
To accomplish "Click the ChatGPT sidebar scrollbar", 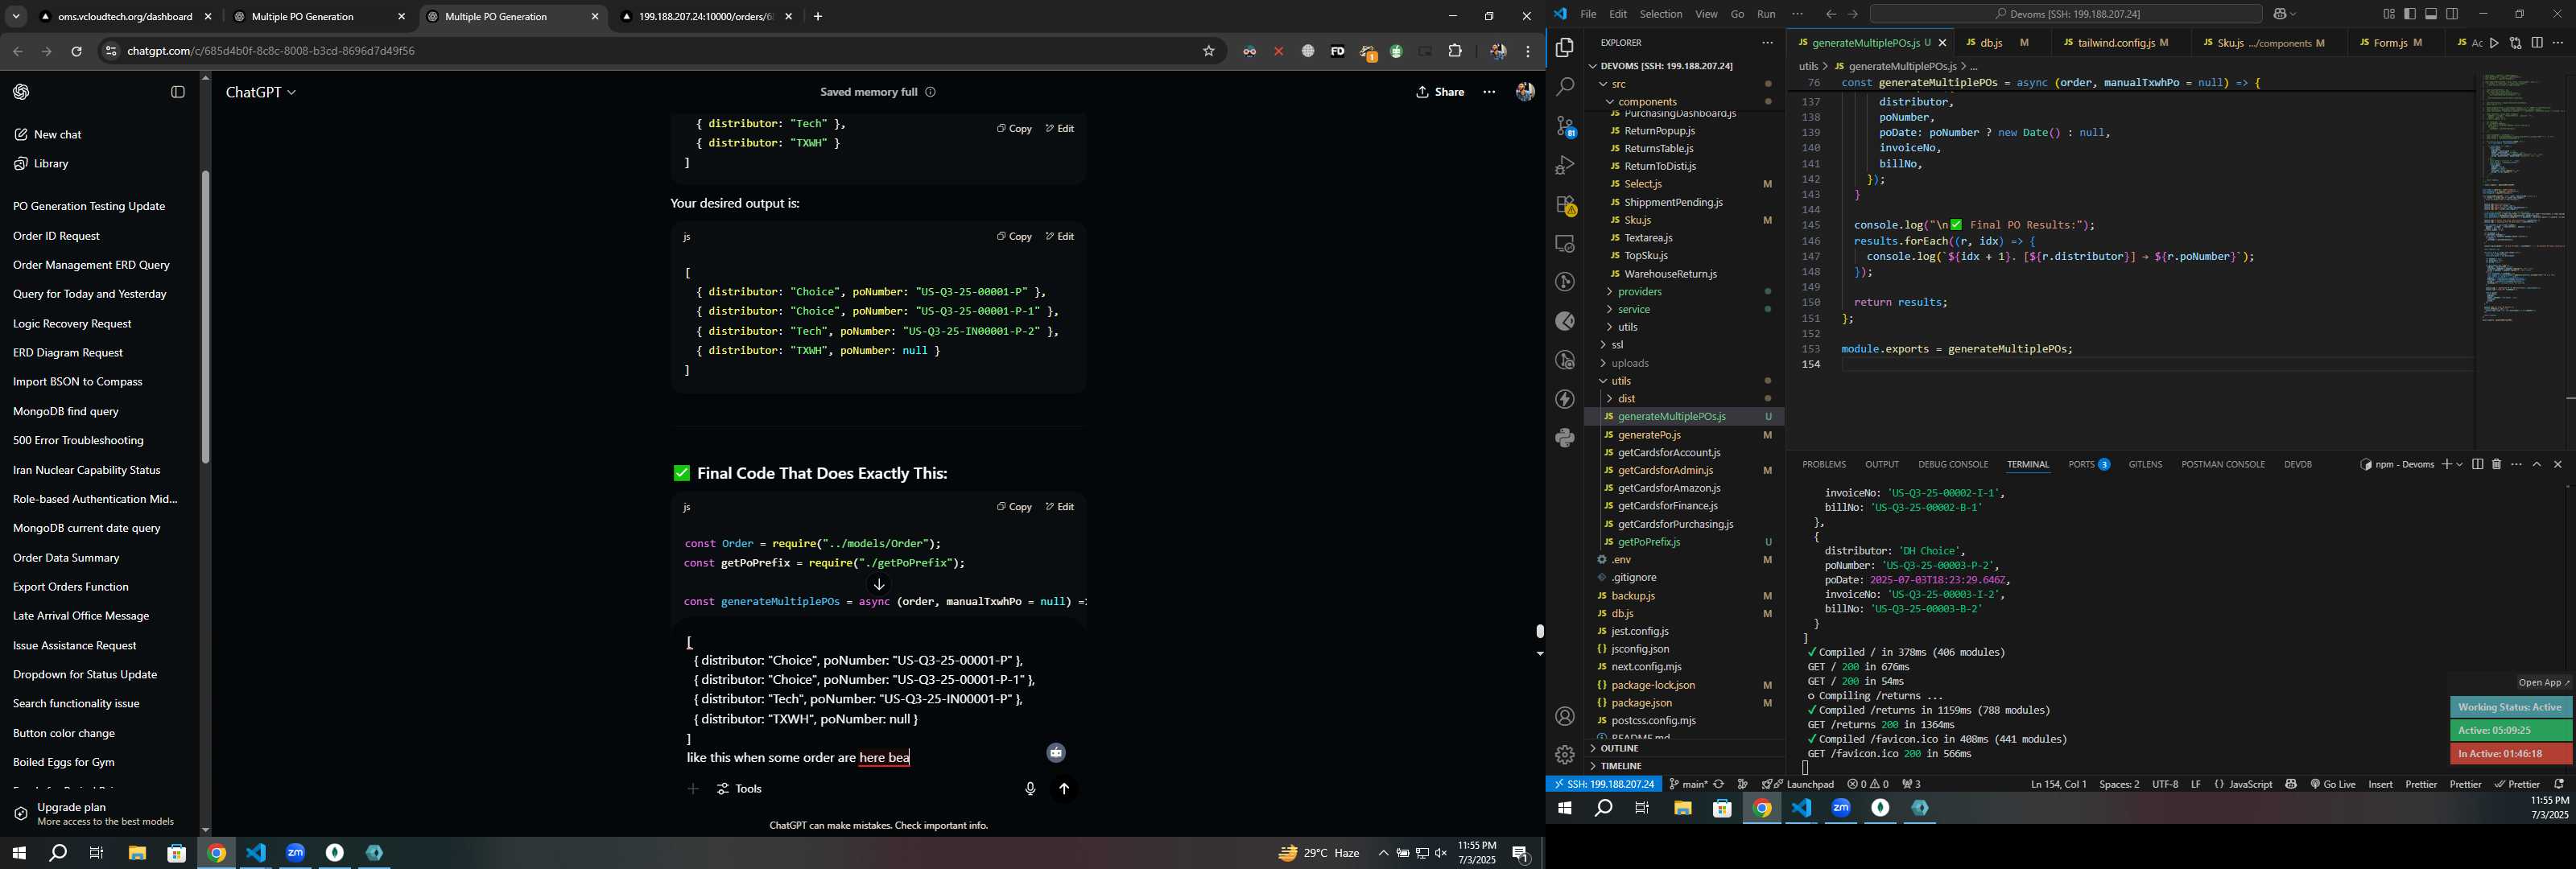I will click(206, 317).
